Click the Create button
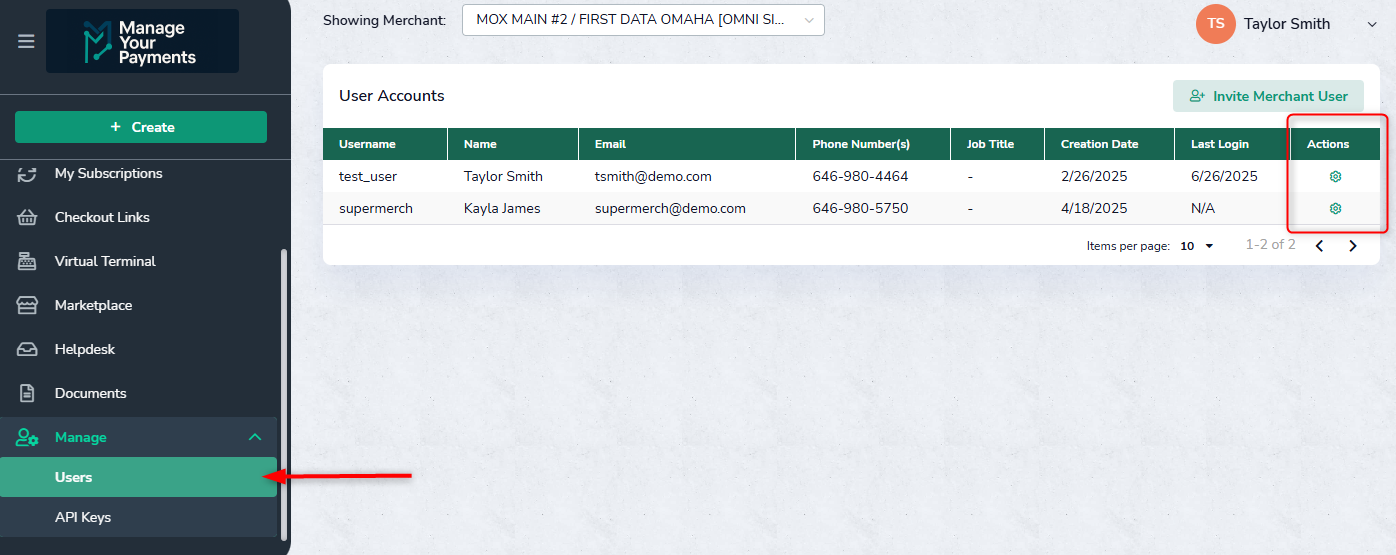 click(141, 127)
